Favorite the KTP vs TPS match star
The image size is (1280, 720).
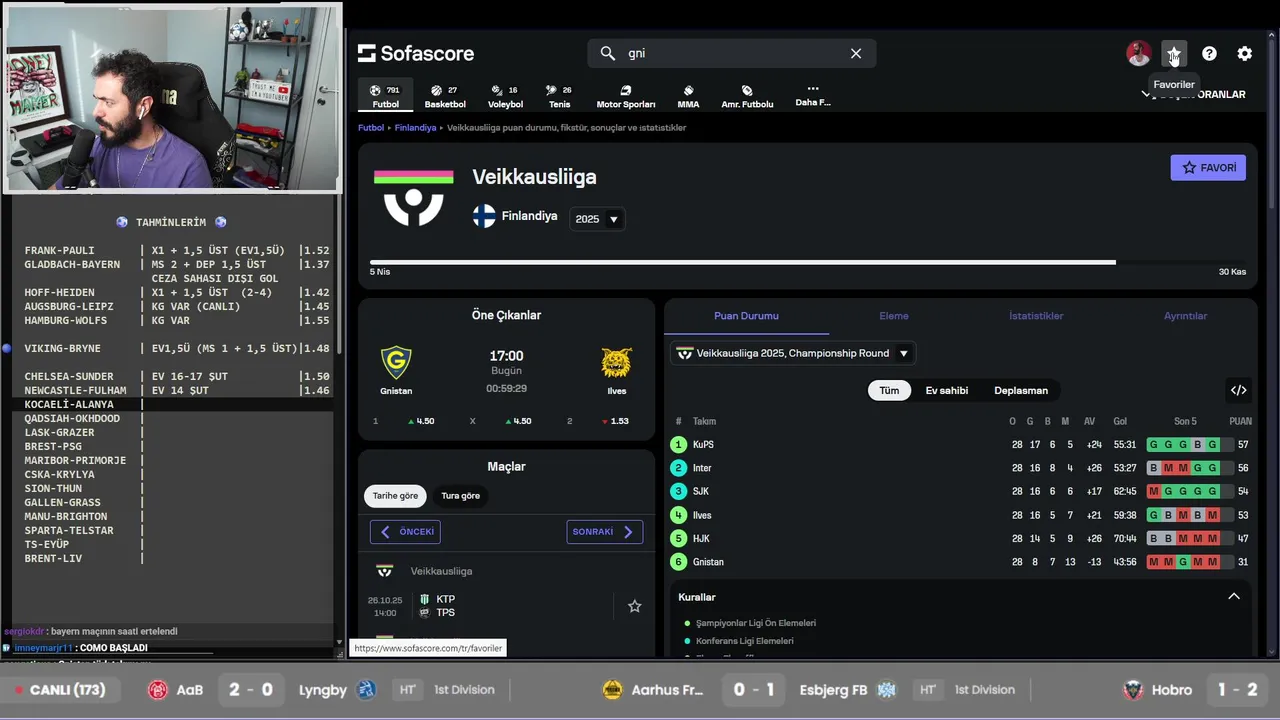[634, 606]
